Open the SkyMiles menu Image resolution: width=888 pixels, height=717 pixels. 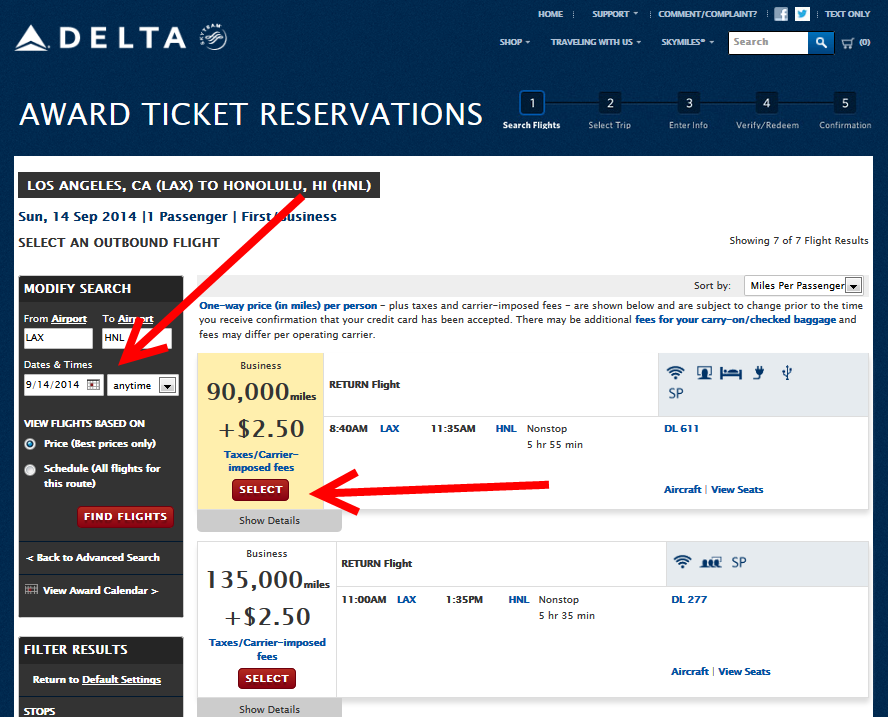(688, 42)
